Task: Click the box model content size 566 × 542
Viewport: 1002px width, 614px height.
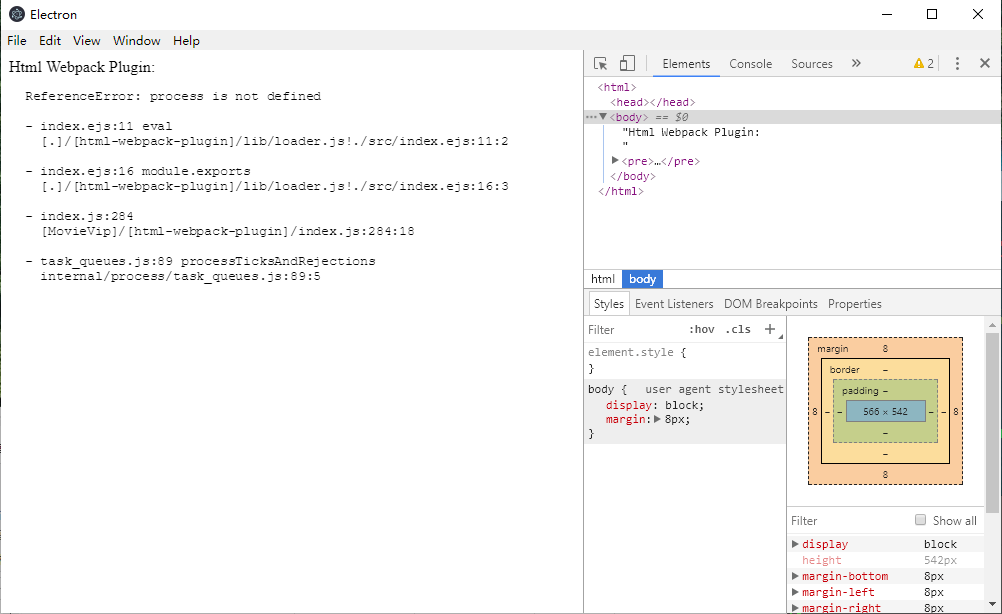Action: coord(885,411)
